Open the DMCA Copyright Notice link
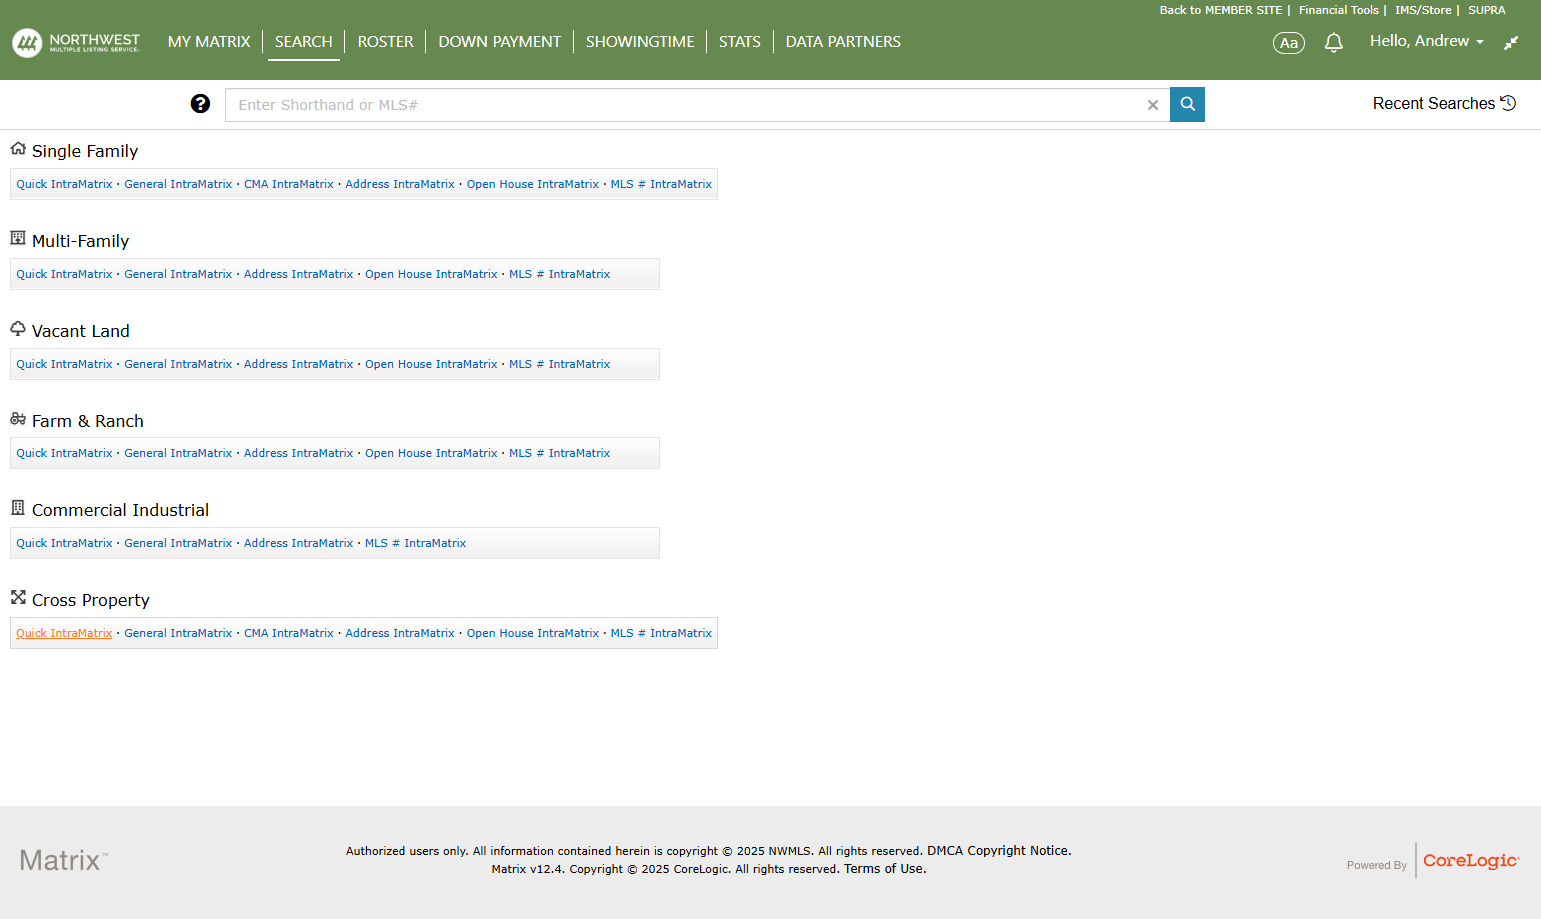The width and height of the screenshot is (1541, 919). (999, 851)
